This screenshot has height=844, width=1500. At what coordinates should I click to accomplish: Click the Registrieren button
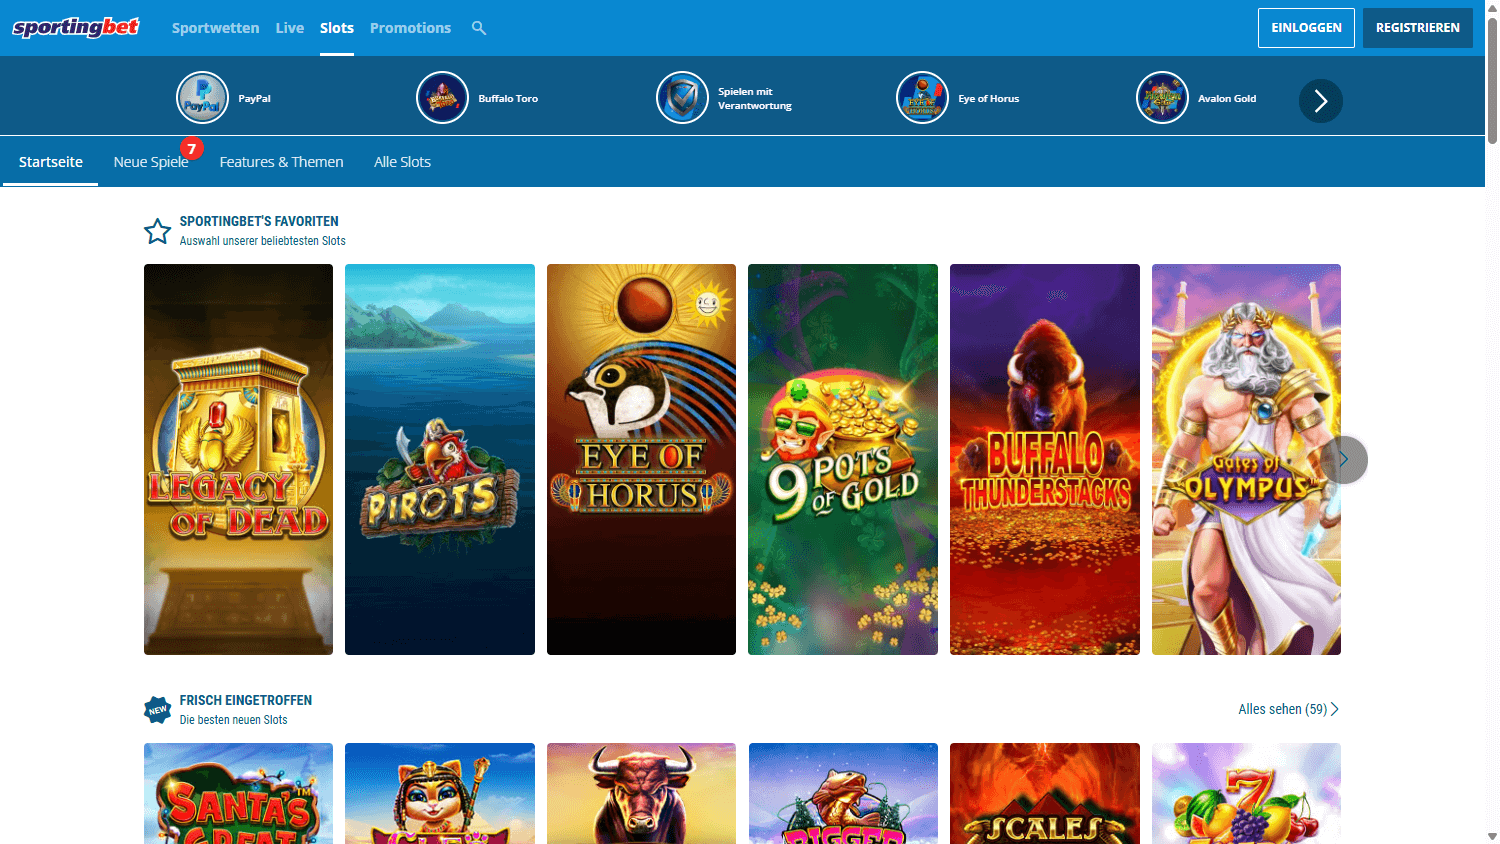click(x=1417, y=28)
